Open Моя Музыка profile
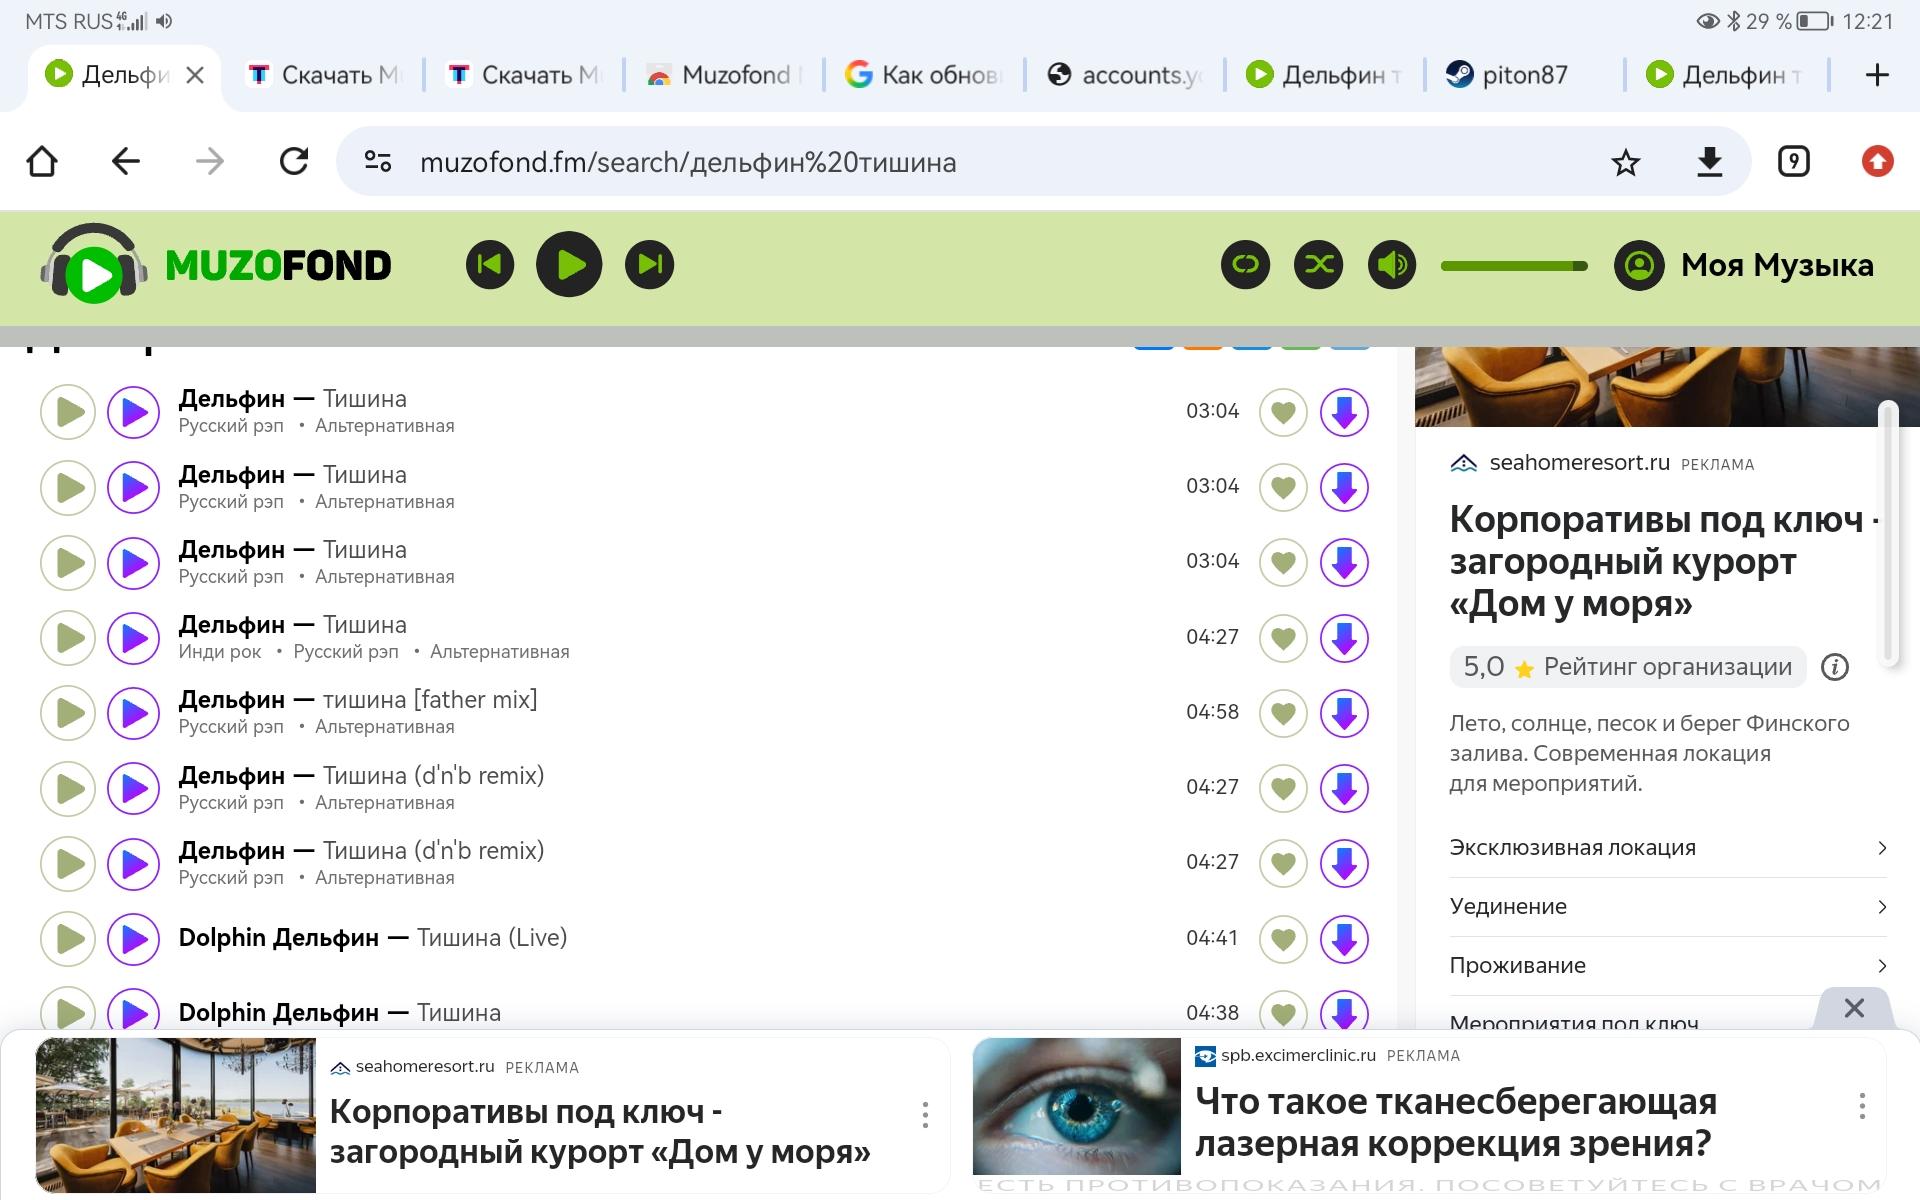Viewport: 1920px width, 1200px height. pyautogui.click(x=1744, y=265)
